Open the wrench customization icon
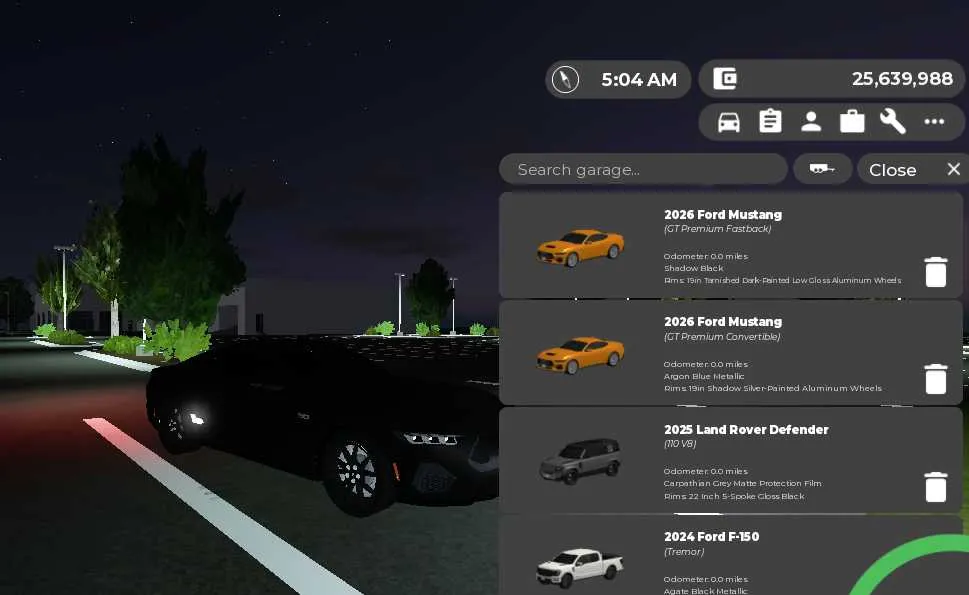The height and width of the screenshot is (595, 969). click(x=892, y=121)
